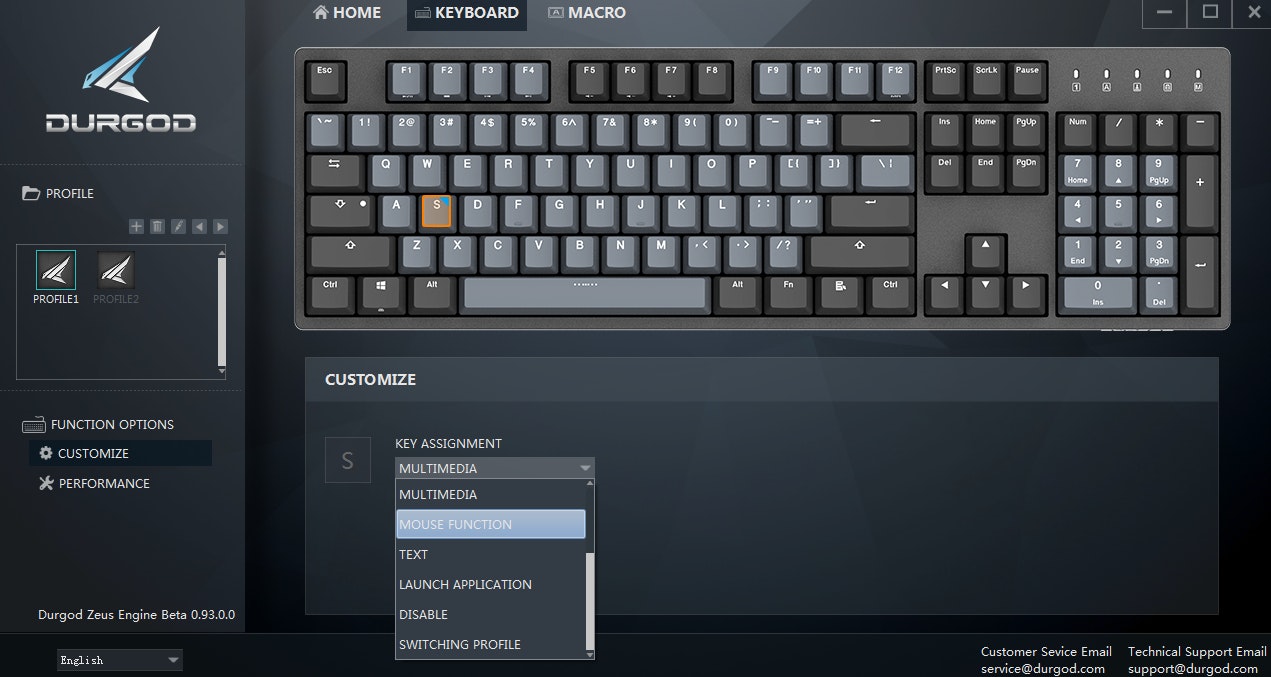Add a new profile with plus icon
This screenshot has height=677, width=1271.
point(136,227)
